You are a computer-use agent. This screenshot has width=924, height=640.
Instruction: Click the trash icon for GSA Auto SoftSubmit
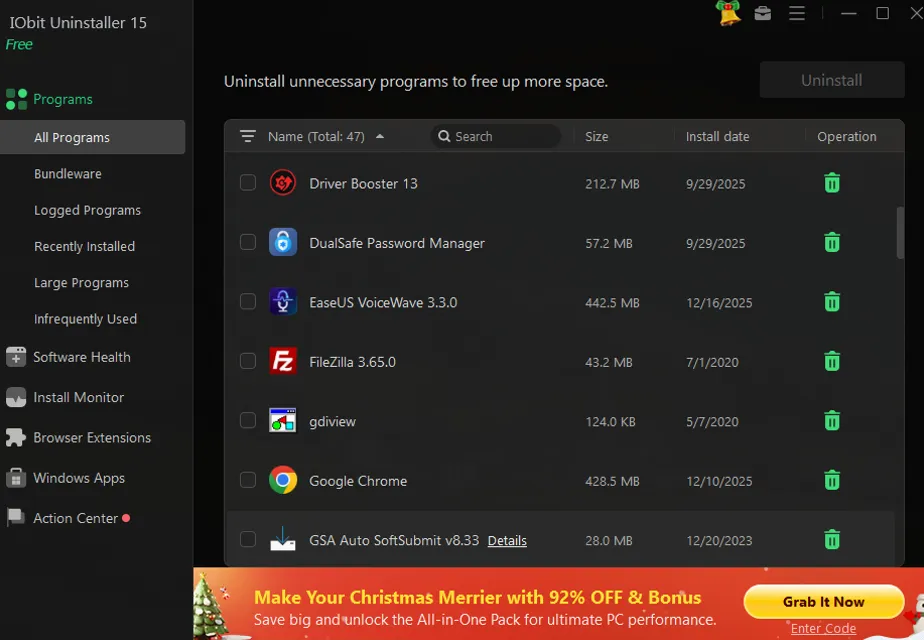tap(831, 540)
